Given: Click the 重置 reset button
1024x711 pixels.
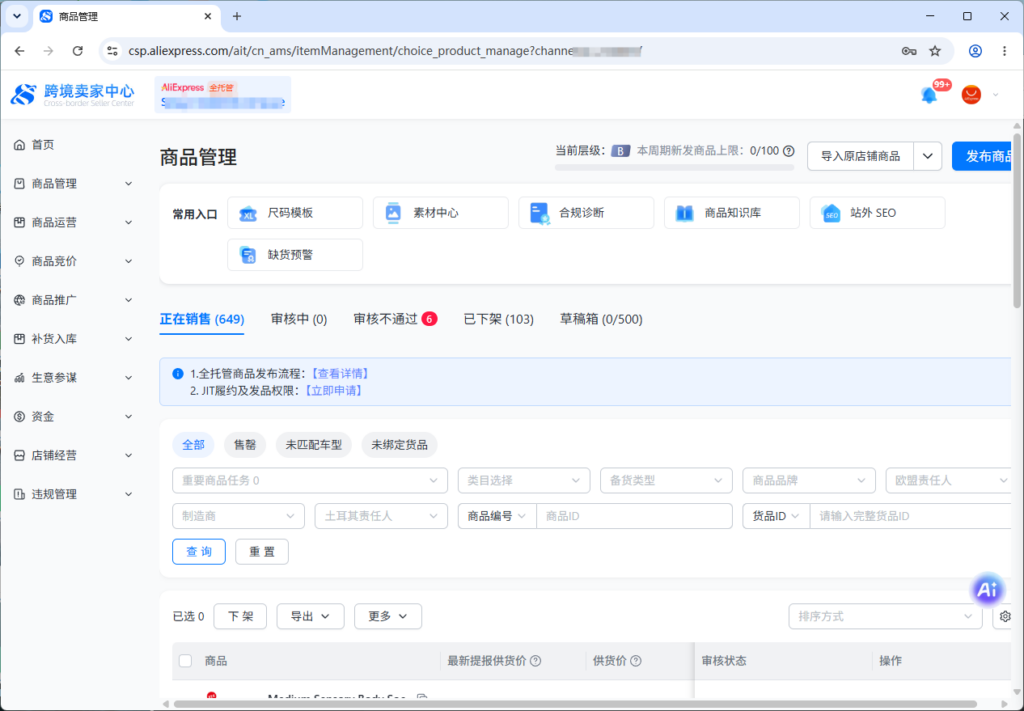Looking at the screenshot, I should pyautogui.click(x=262, y=552).
